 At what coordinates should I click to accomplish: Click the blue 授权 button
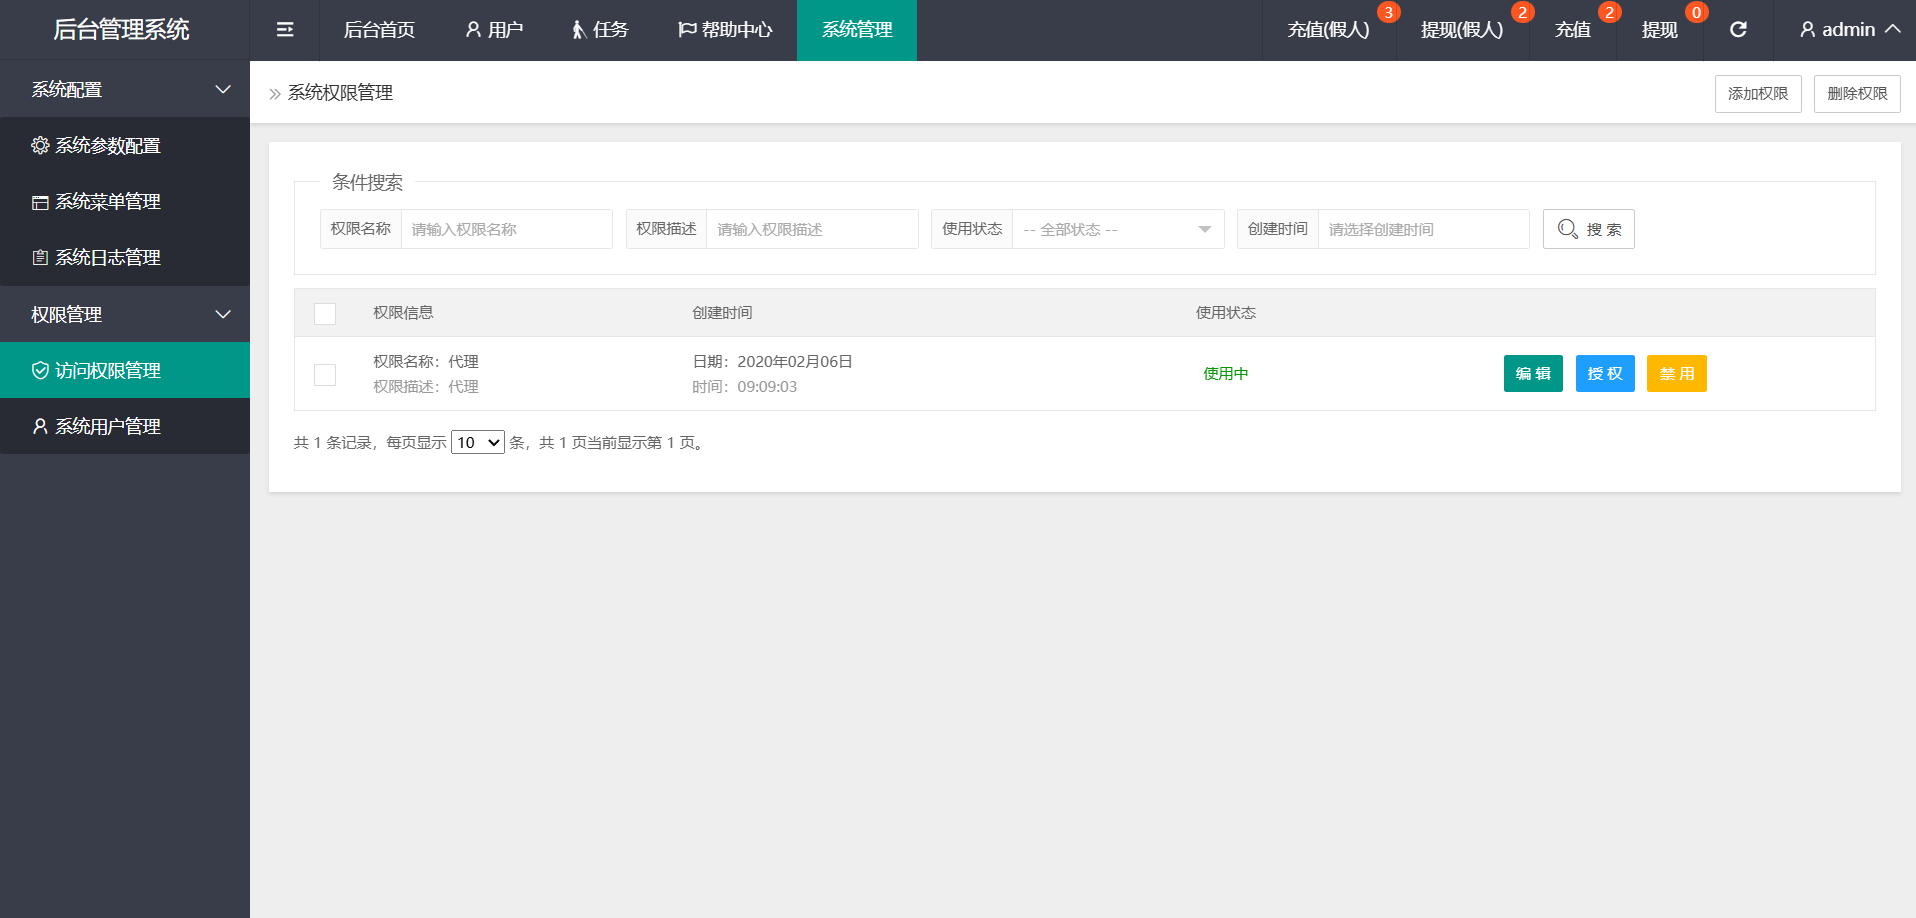click(1605, 373)
